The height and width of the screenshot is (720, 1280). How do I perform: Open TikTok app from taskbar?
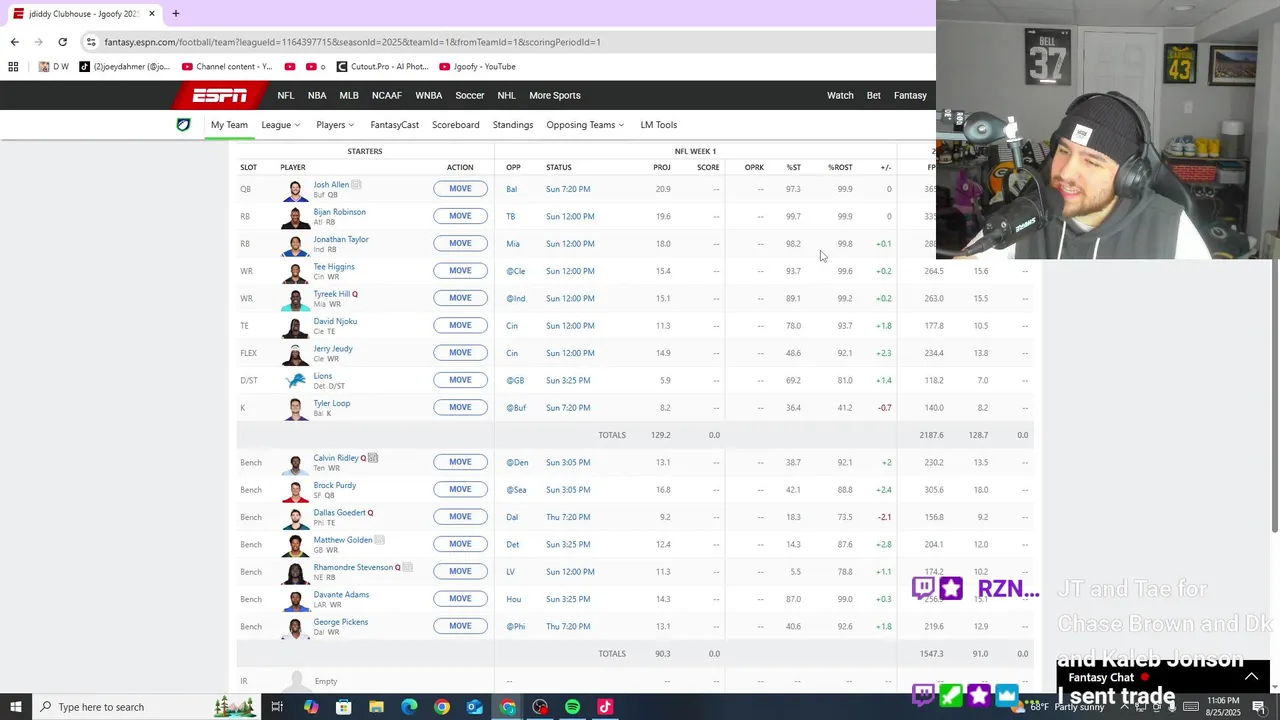605,707
